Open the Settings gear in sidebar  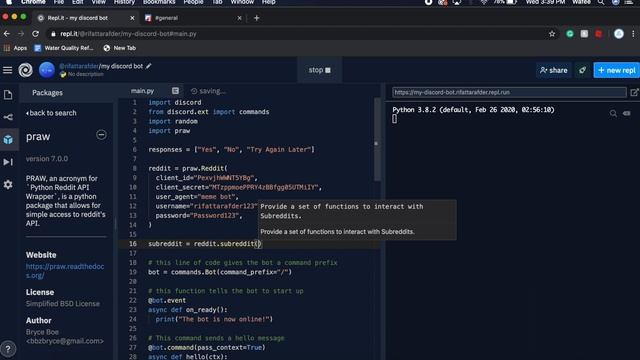(x=8, y=184)
